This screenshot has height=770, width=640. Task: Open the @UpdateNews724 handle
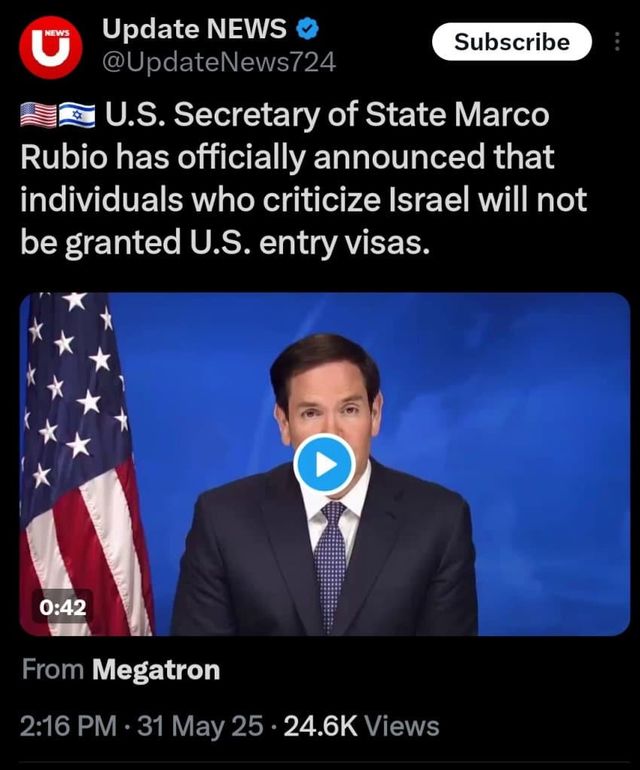[219, 62]
